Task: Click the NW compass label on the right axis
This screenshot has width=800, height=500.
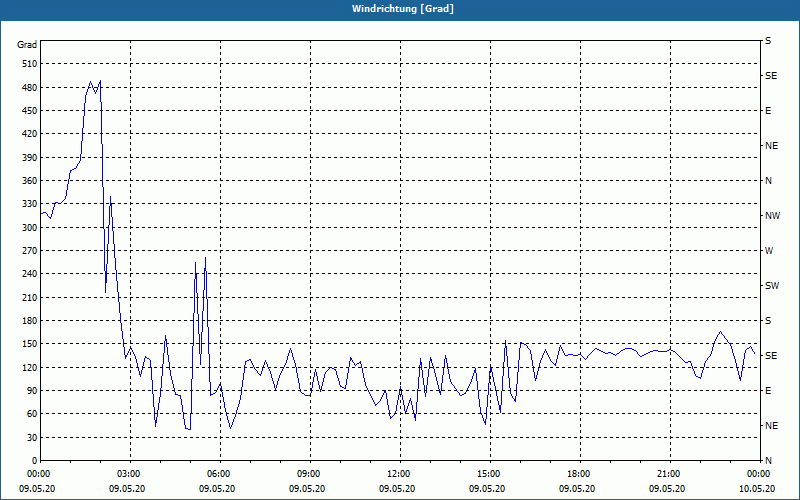Action: (x=772, y=216)
